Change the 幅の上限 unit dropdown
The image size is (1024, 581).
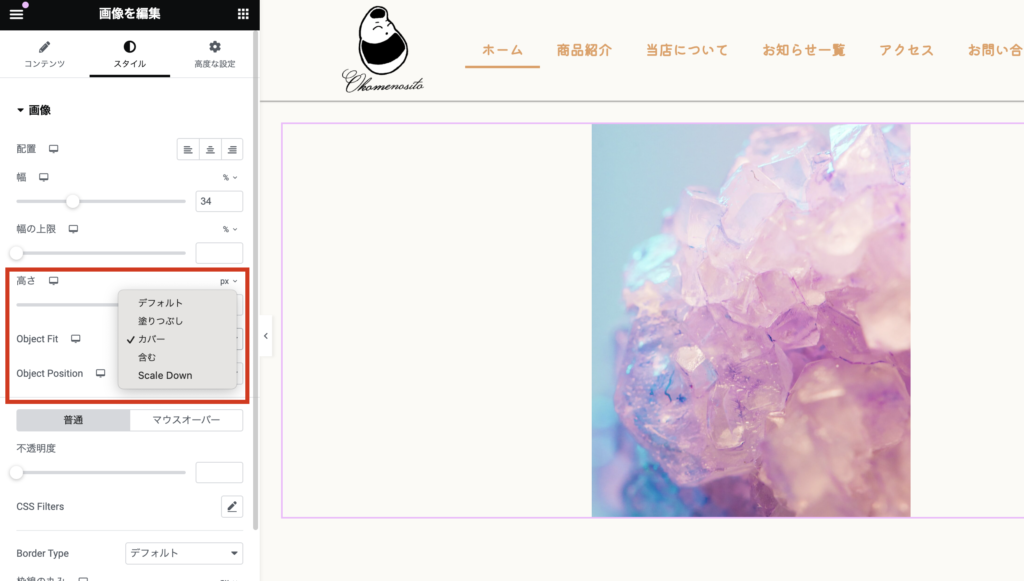tap(230, 229)
